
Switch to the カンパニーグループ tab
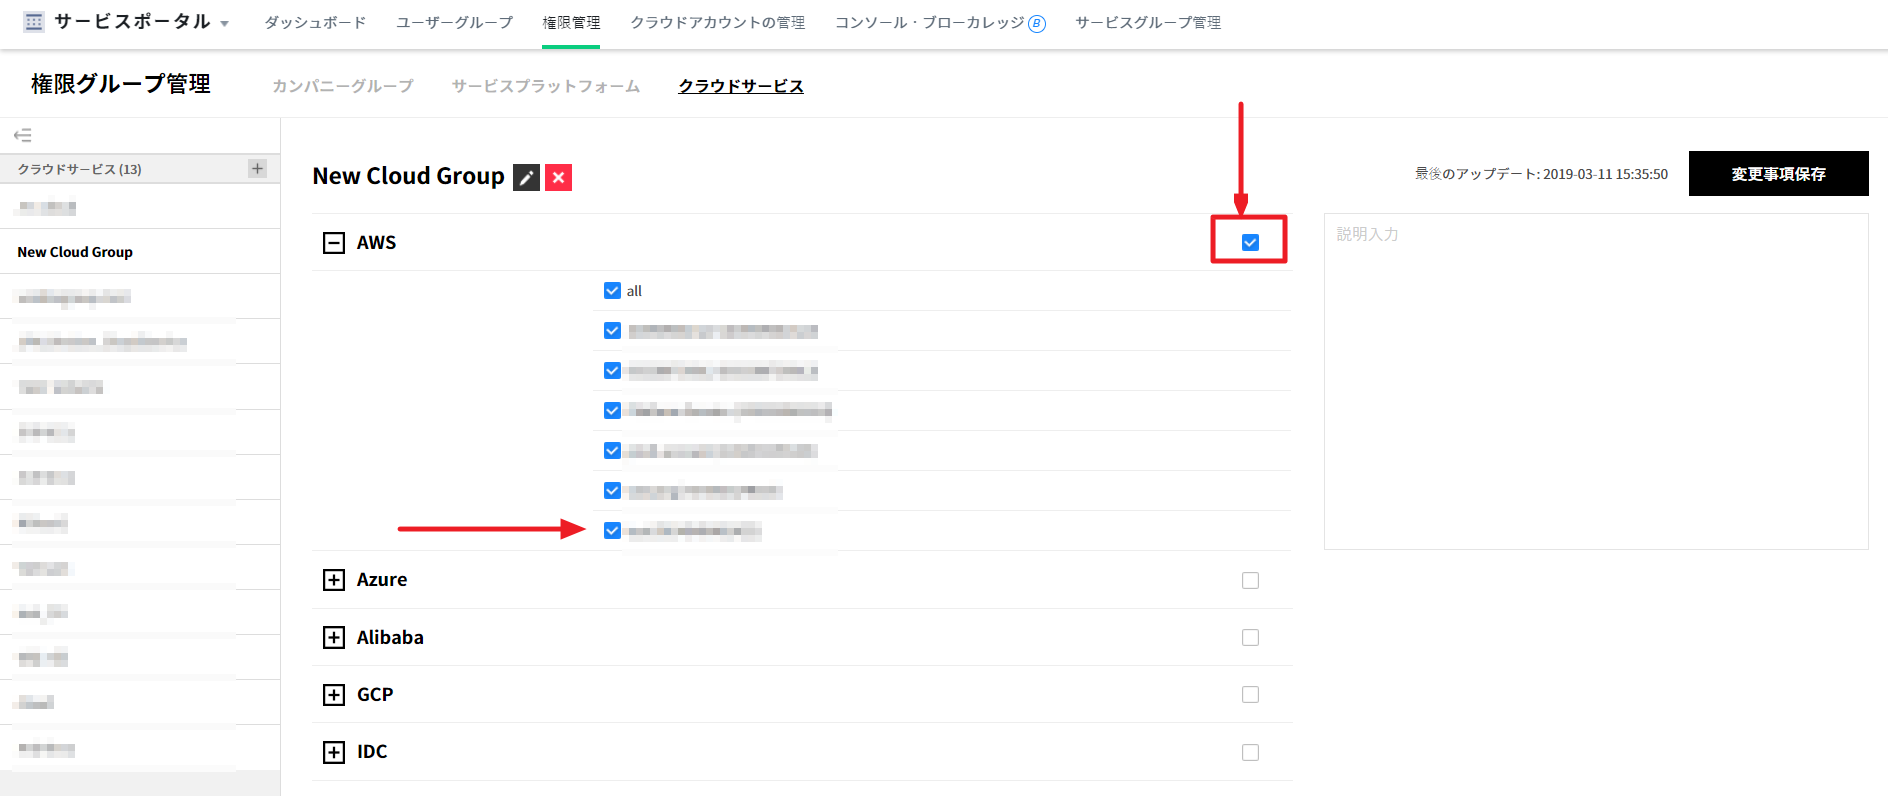pyautogui.click(x=342, y=86)
